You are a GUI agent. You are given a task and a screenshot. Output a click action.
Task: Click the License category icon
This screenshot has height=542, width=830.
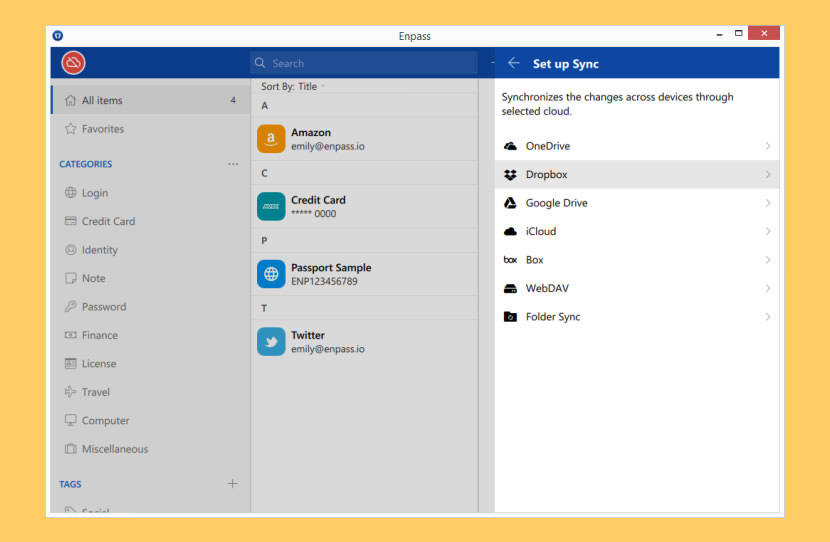click(70, 364)
